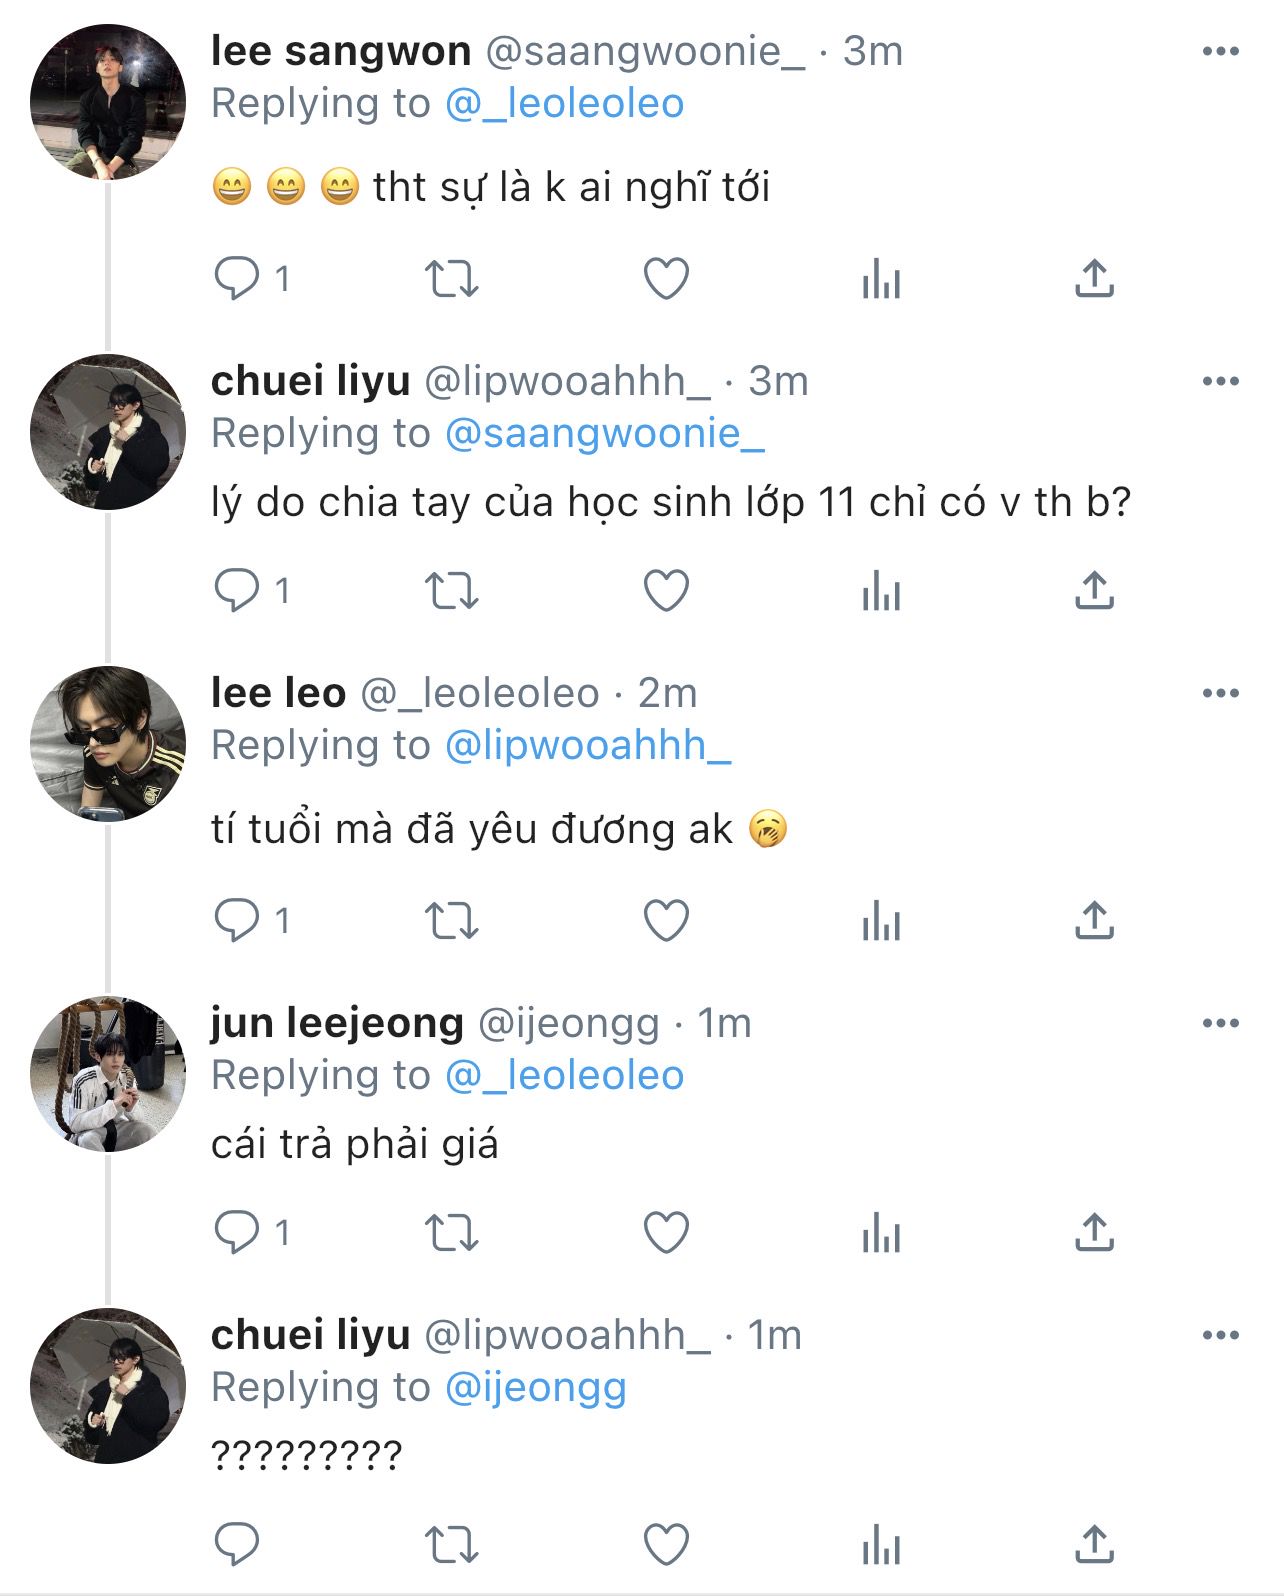
Task: Retweet lee leo's tweet
Action: [x=452, y=921]
